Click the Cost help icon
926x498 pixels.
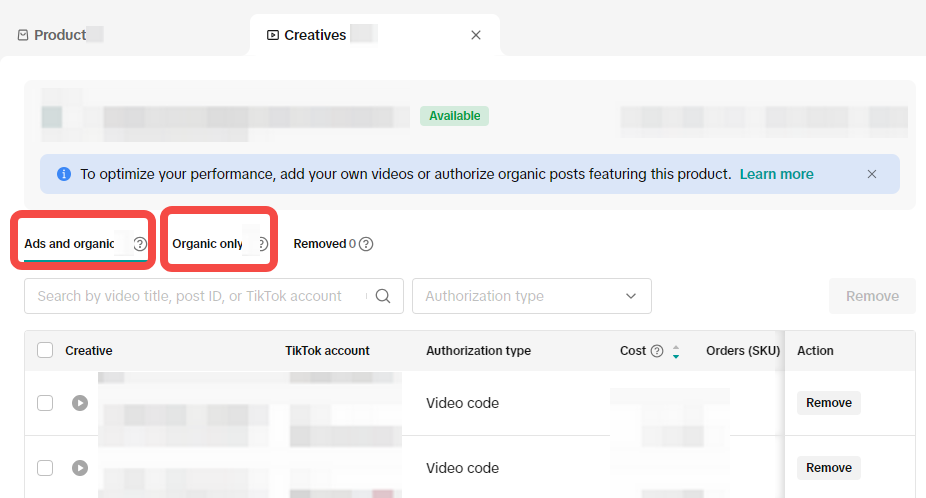click(657, 351)
